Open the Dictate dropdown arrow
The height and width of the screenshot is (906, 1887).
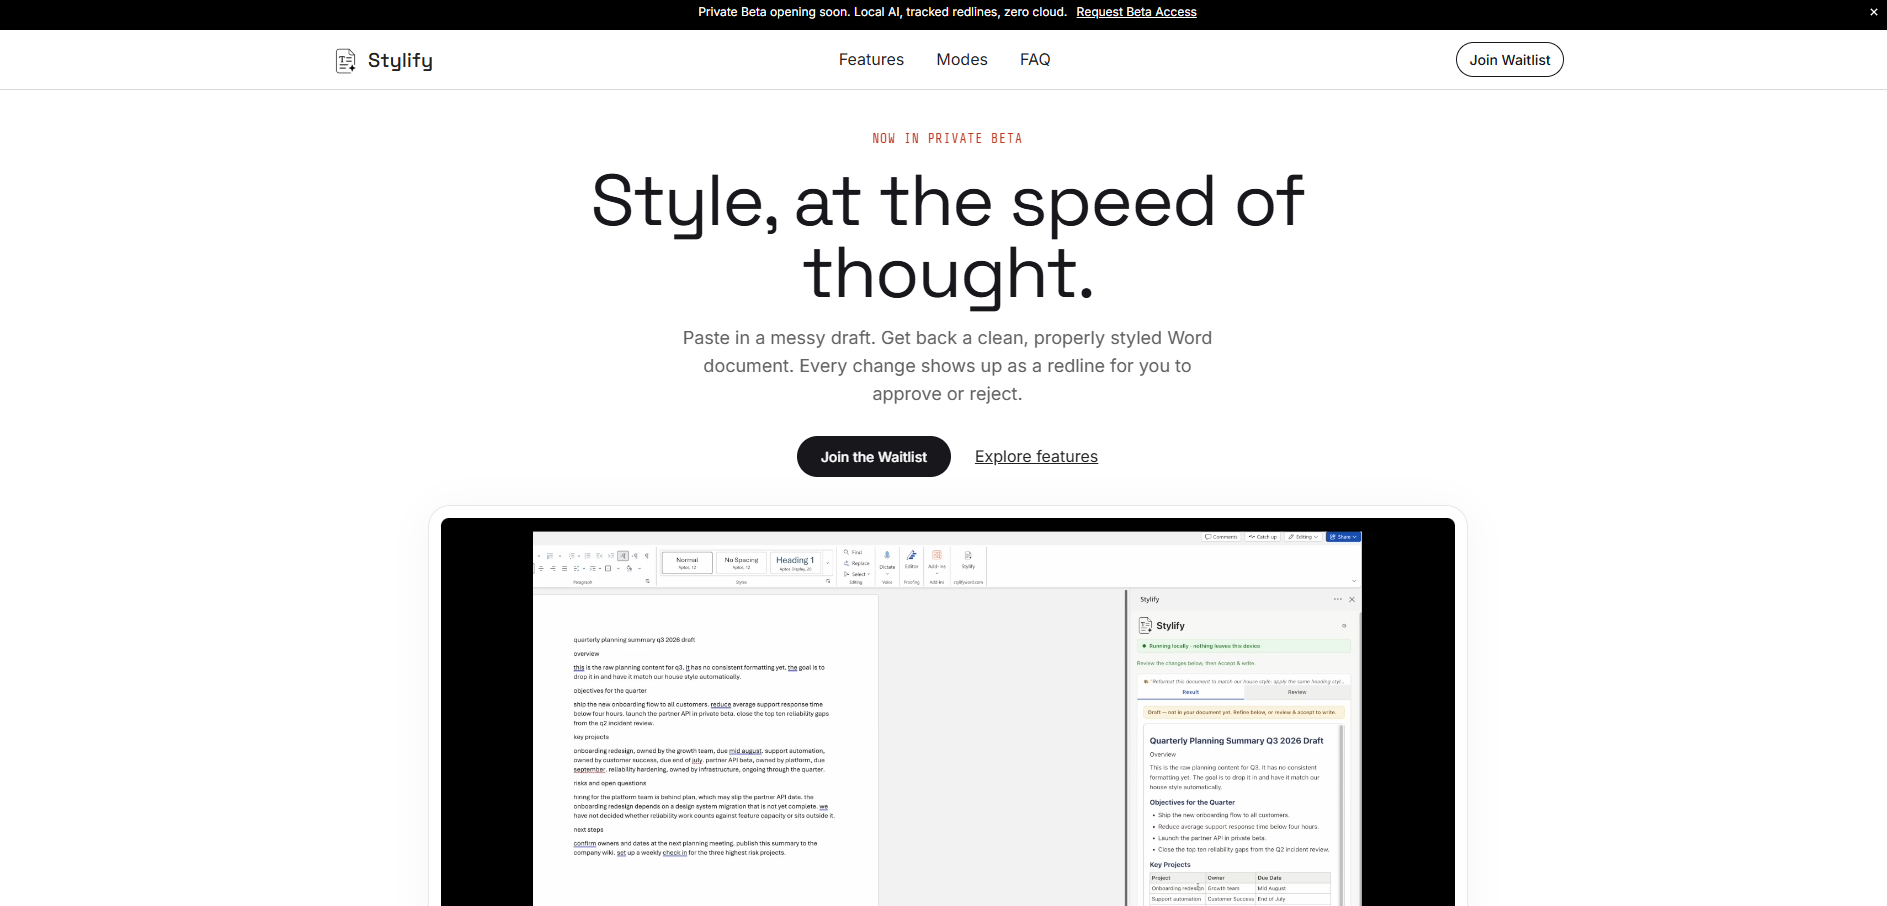click(887, 574)
